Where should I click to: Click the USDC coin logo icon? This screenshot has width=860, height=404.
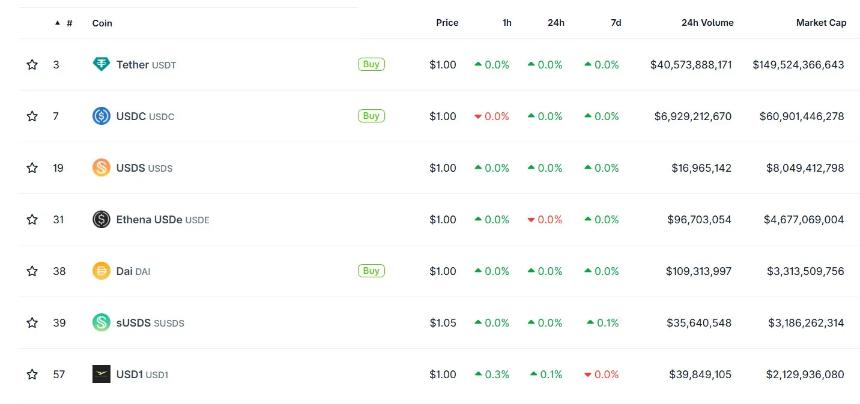tap(101, 116)
